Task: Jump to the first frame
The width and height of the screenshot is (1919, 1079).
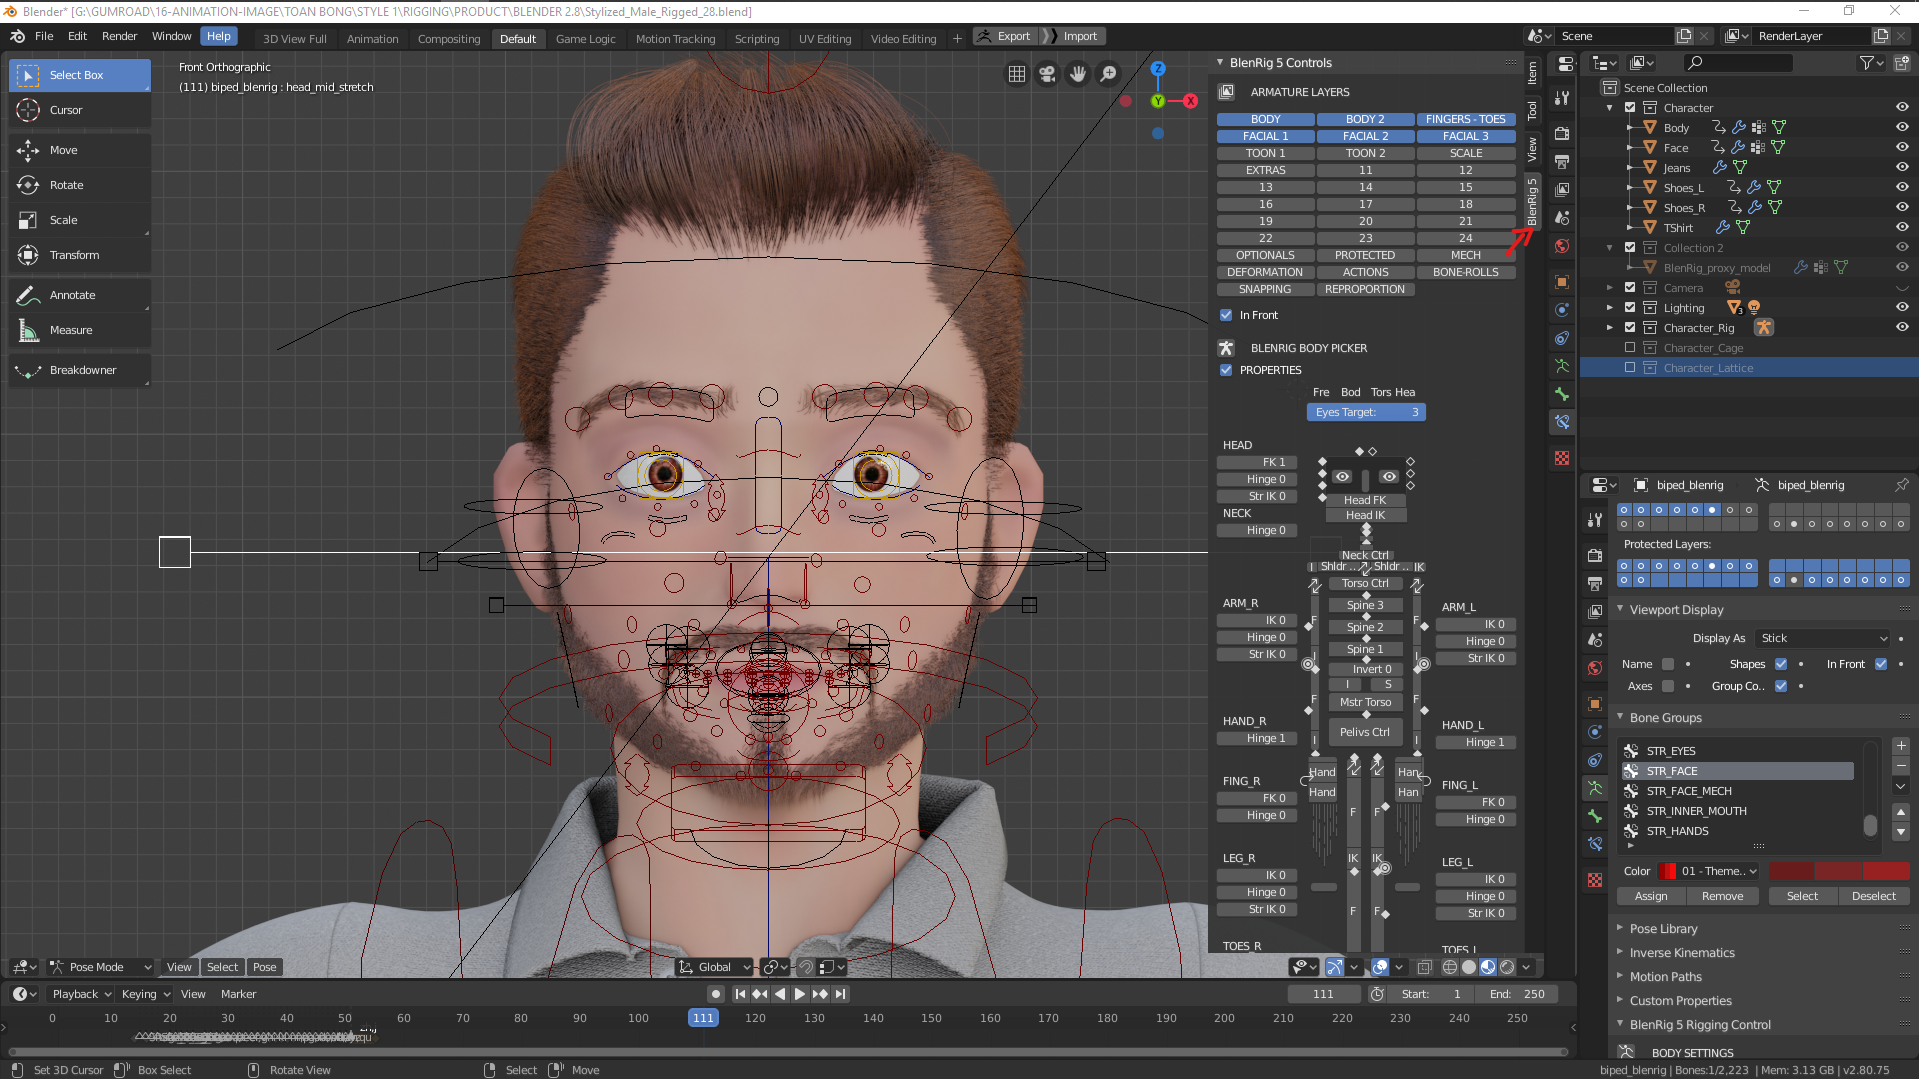Action: tap(739, 994)
